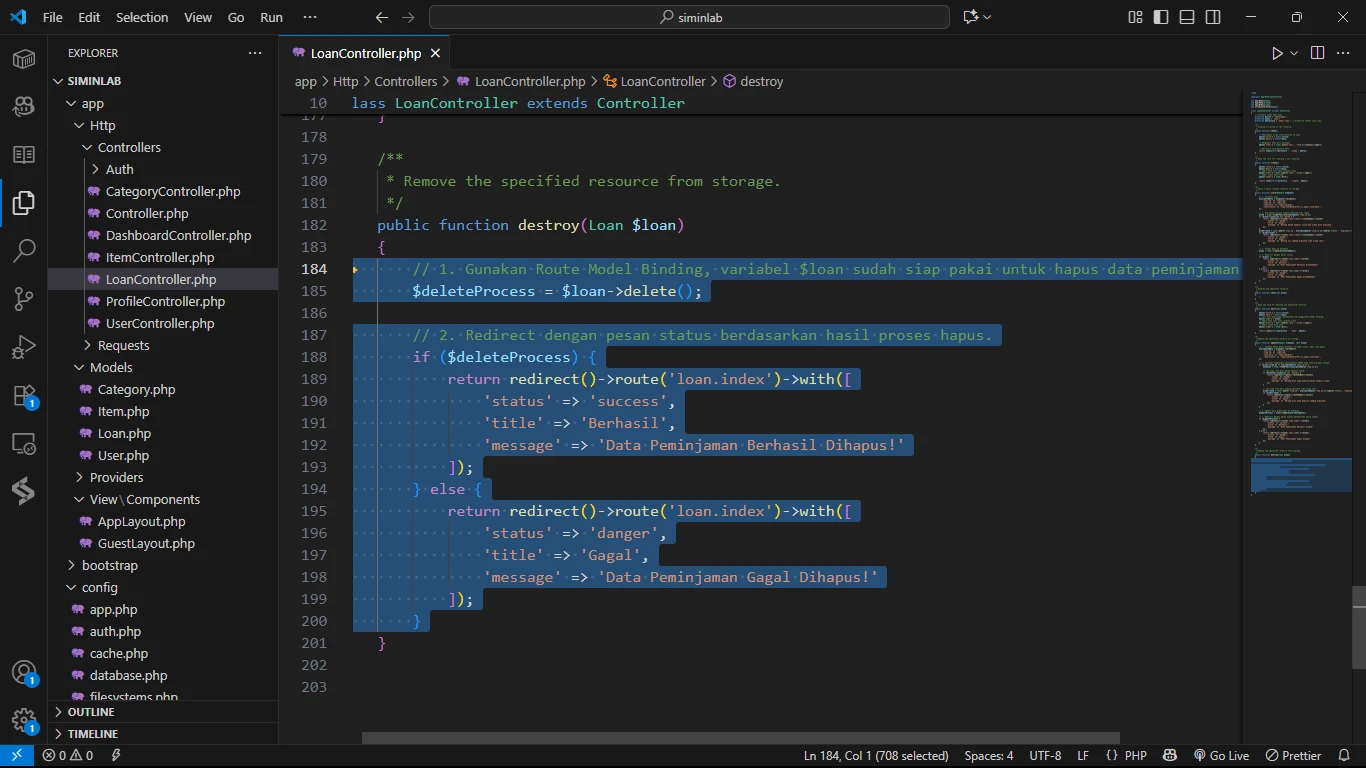The height and width of the screenshot is (768, 1366).
Task: Close the LoanController.php tab
Action: 436,53
